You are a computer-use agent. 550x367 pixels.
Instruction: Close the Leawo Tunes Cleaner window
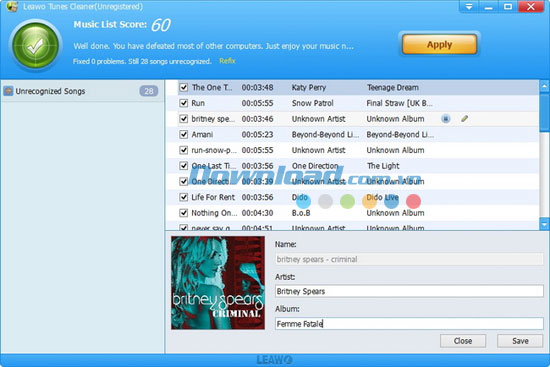[531, 6]
